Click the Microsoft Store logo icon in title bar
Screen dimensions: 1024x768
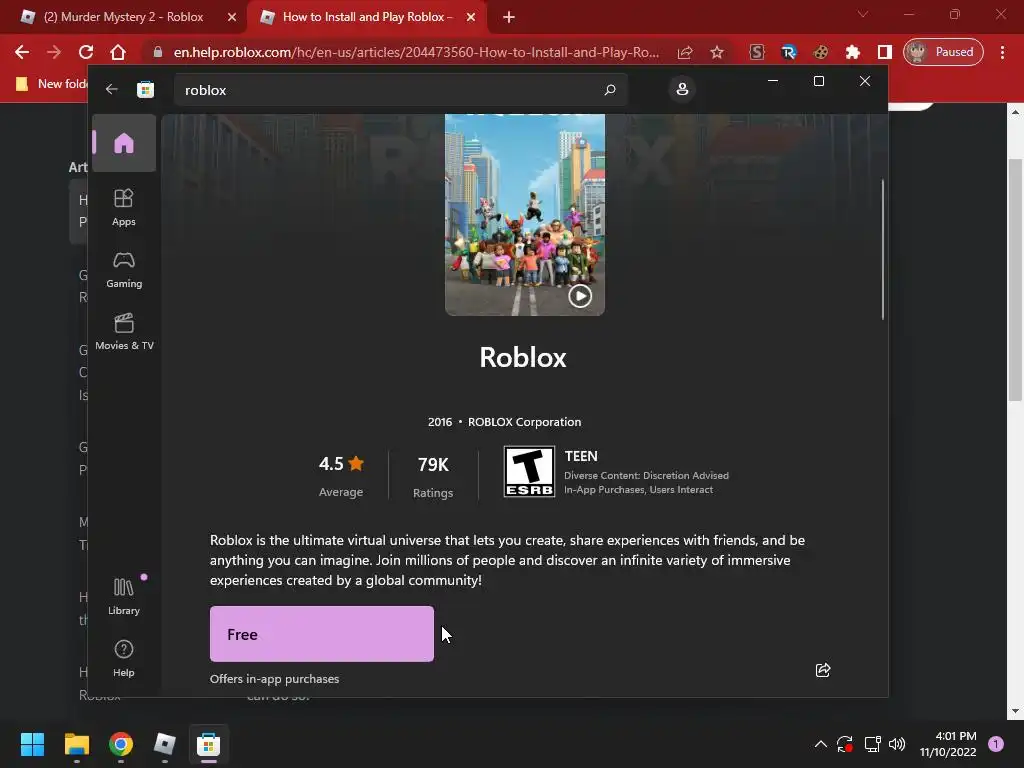point(145,89)
